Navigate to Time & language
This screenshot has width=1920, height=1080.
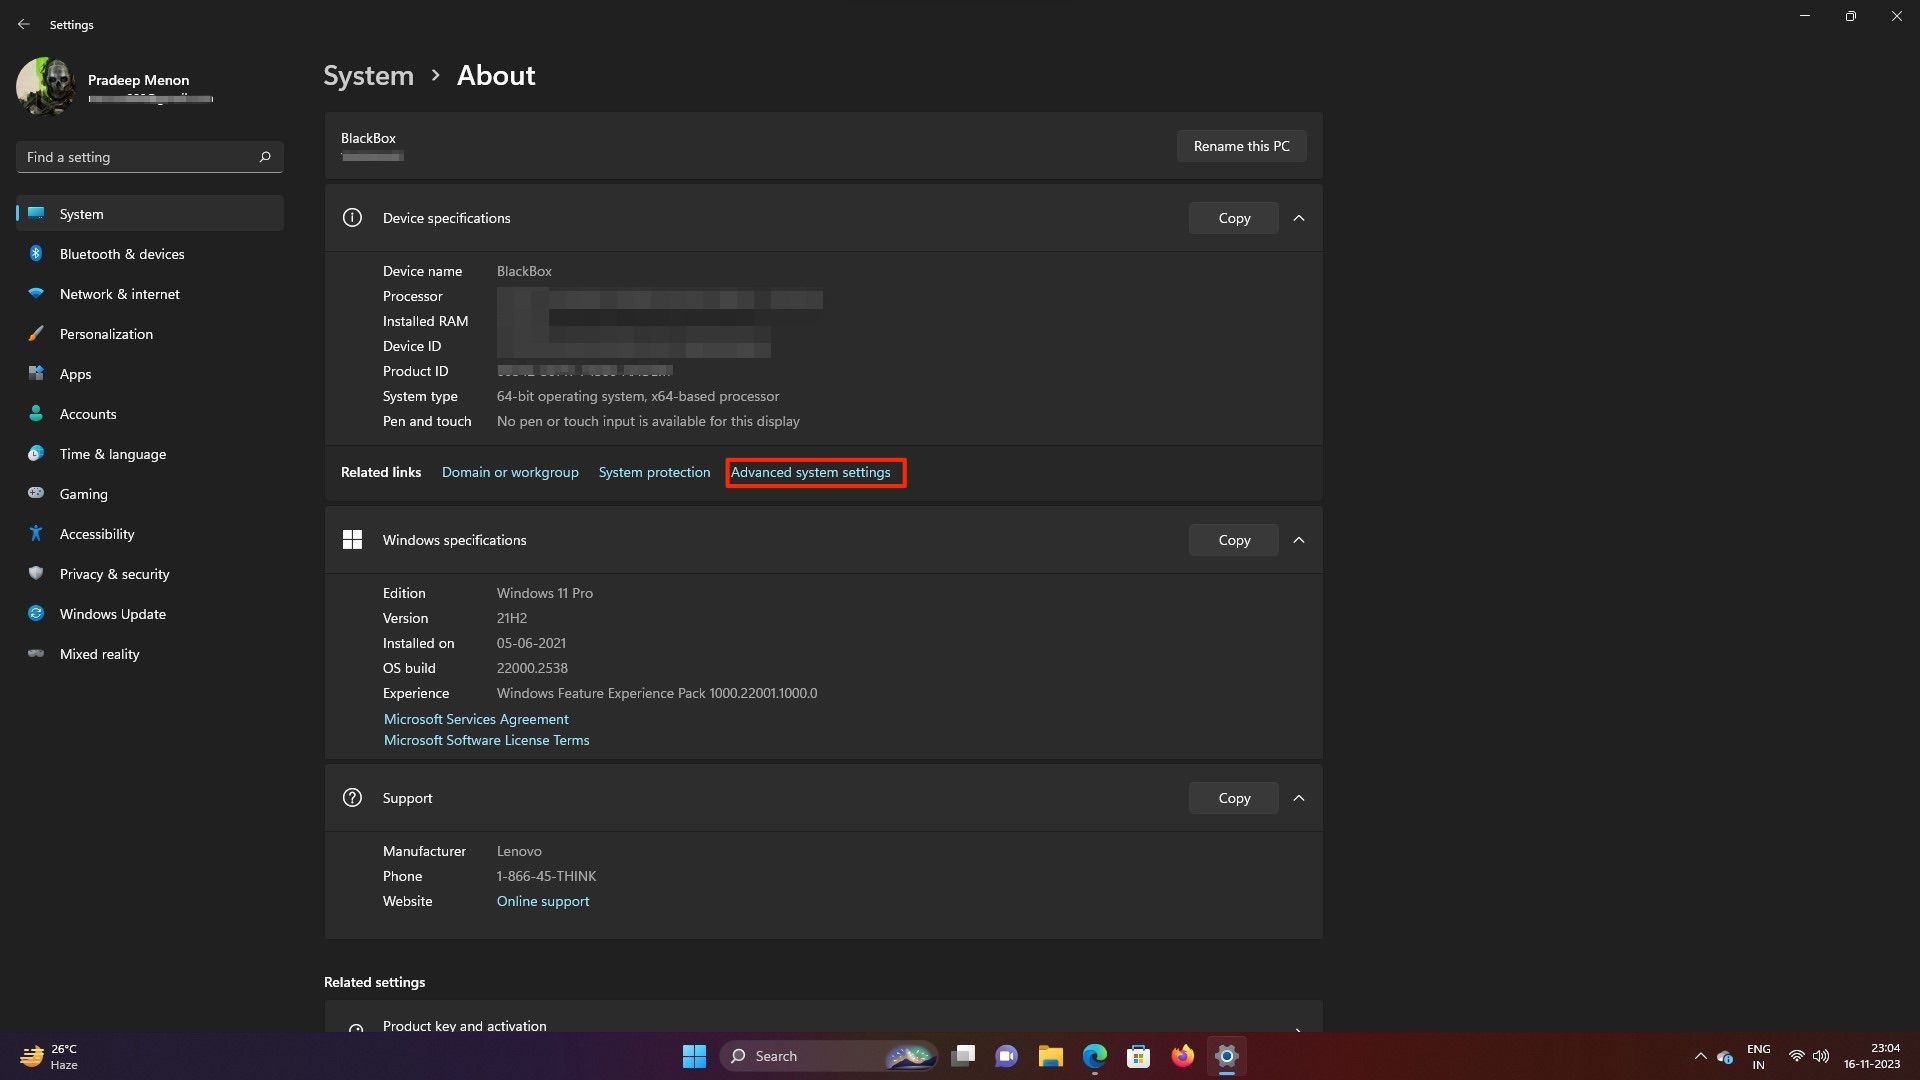click(x=112, y=454)
